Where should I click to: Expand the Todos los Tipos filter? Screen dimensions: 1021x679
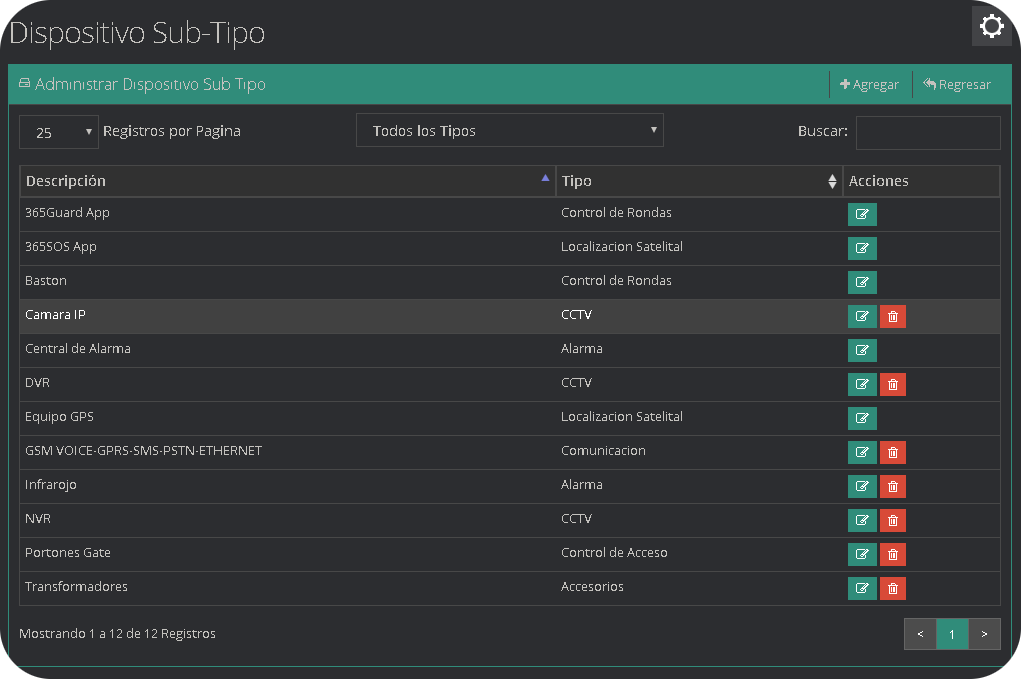[509, 131]
